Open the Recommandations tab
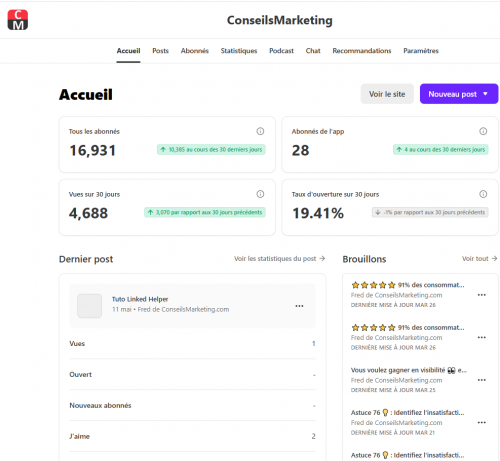500x461 pixels. 362,51
